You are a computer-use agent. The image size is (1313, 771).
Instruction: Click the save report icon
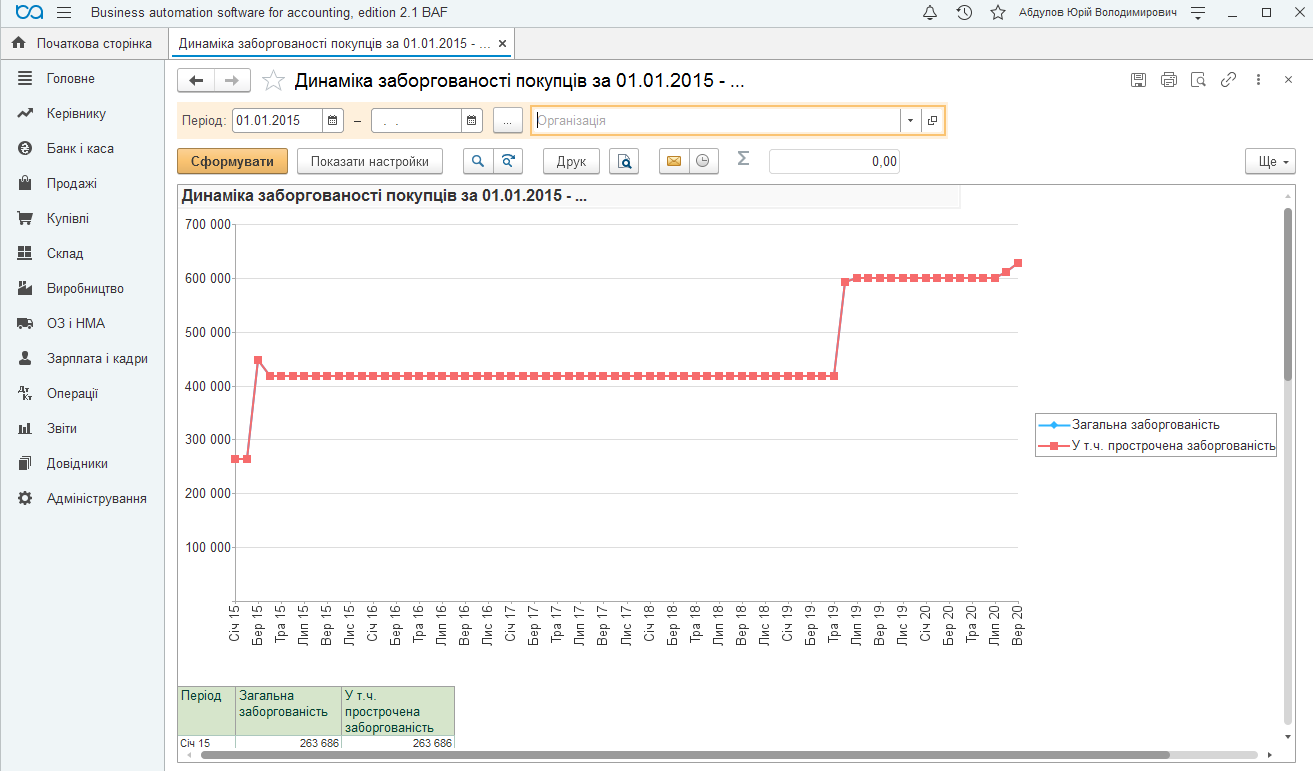[x=1138, y=80]
